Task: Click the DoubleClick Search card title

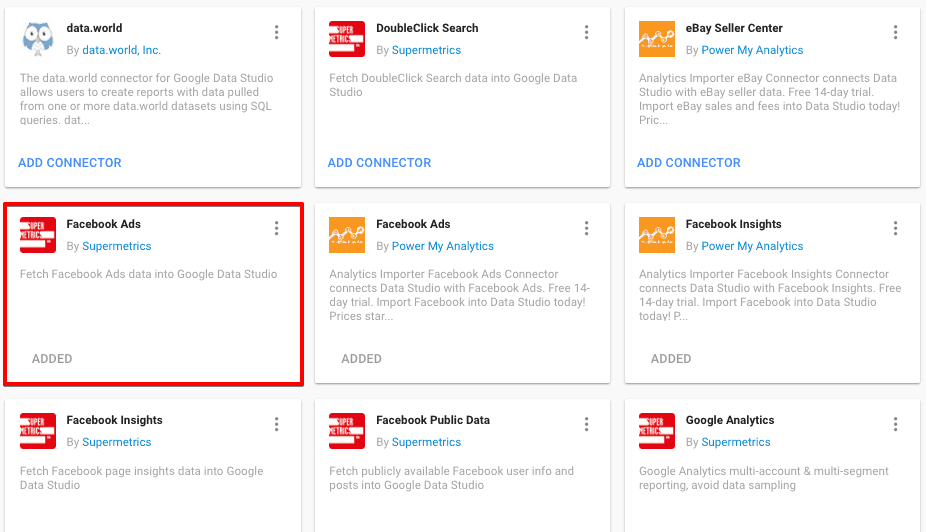Action: pyautogui.click(x=427, y=28)
